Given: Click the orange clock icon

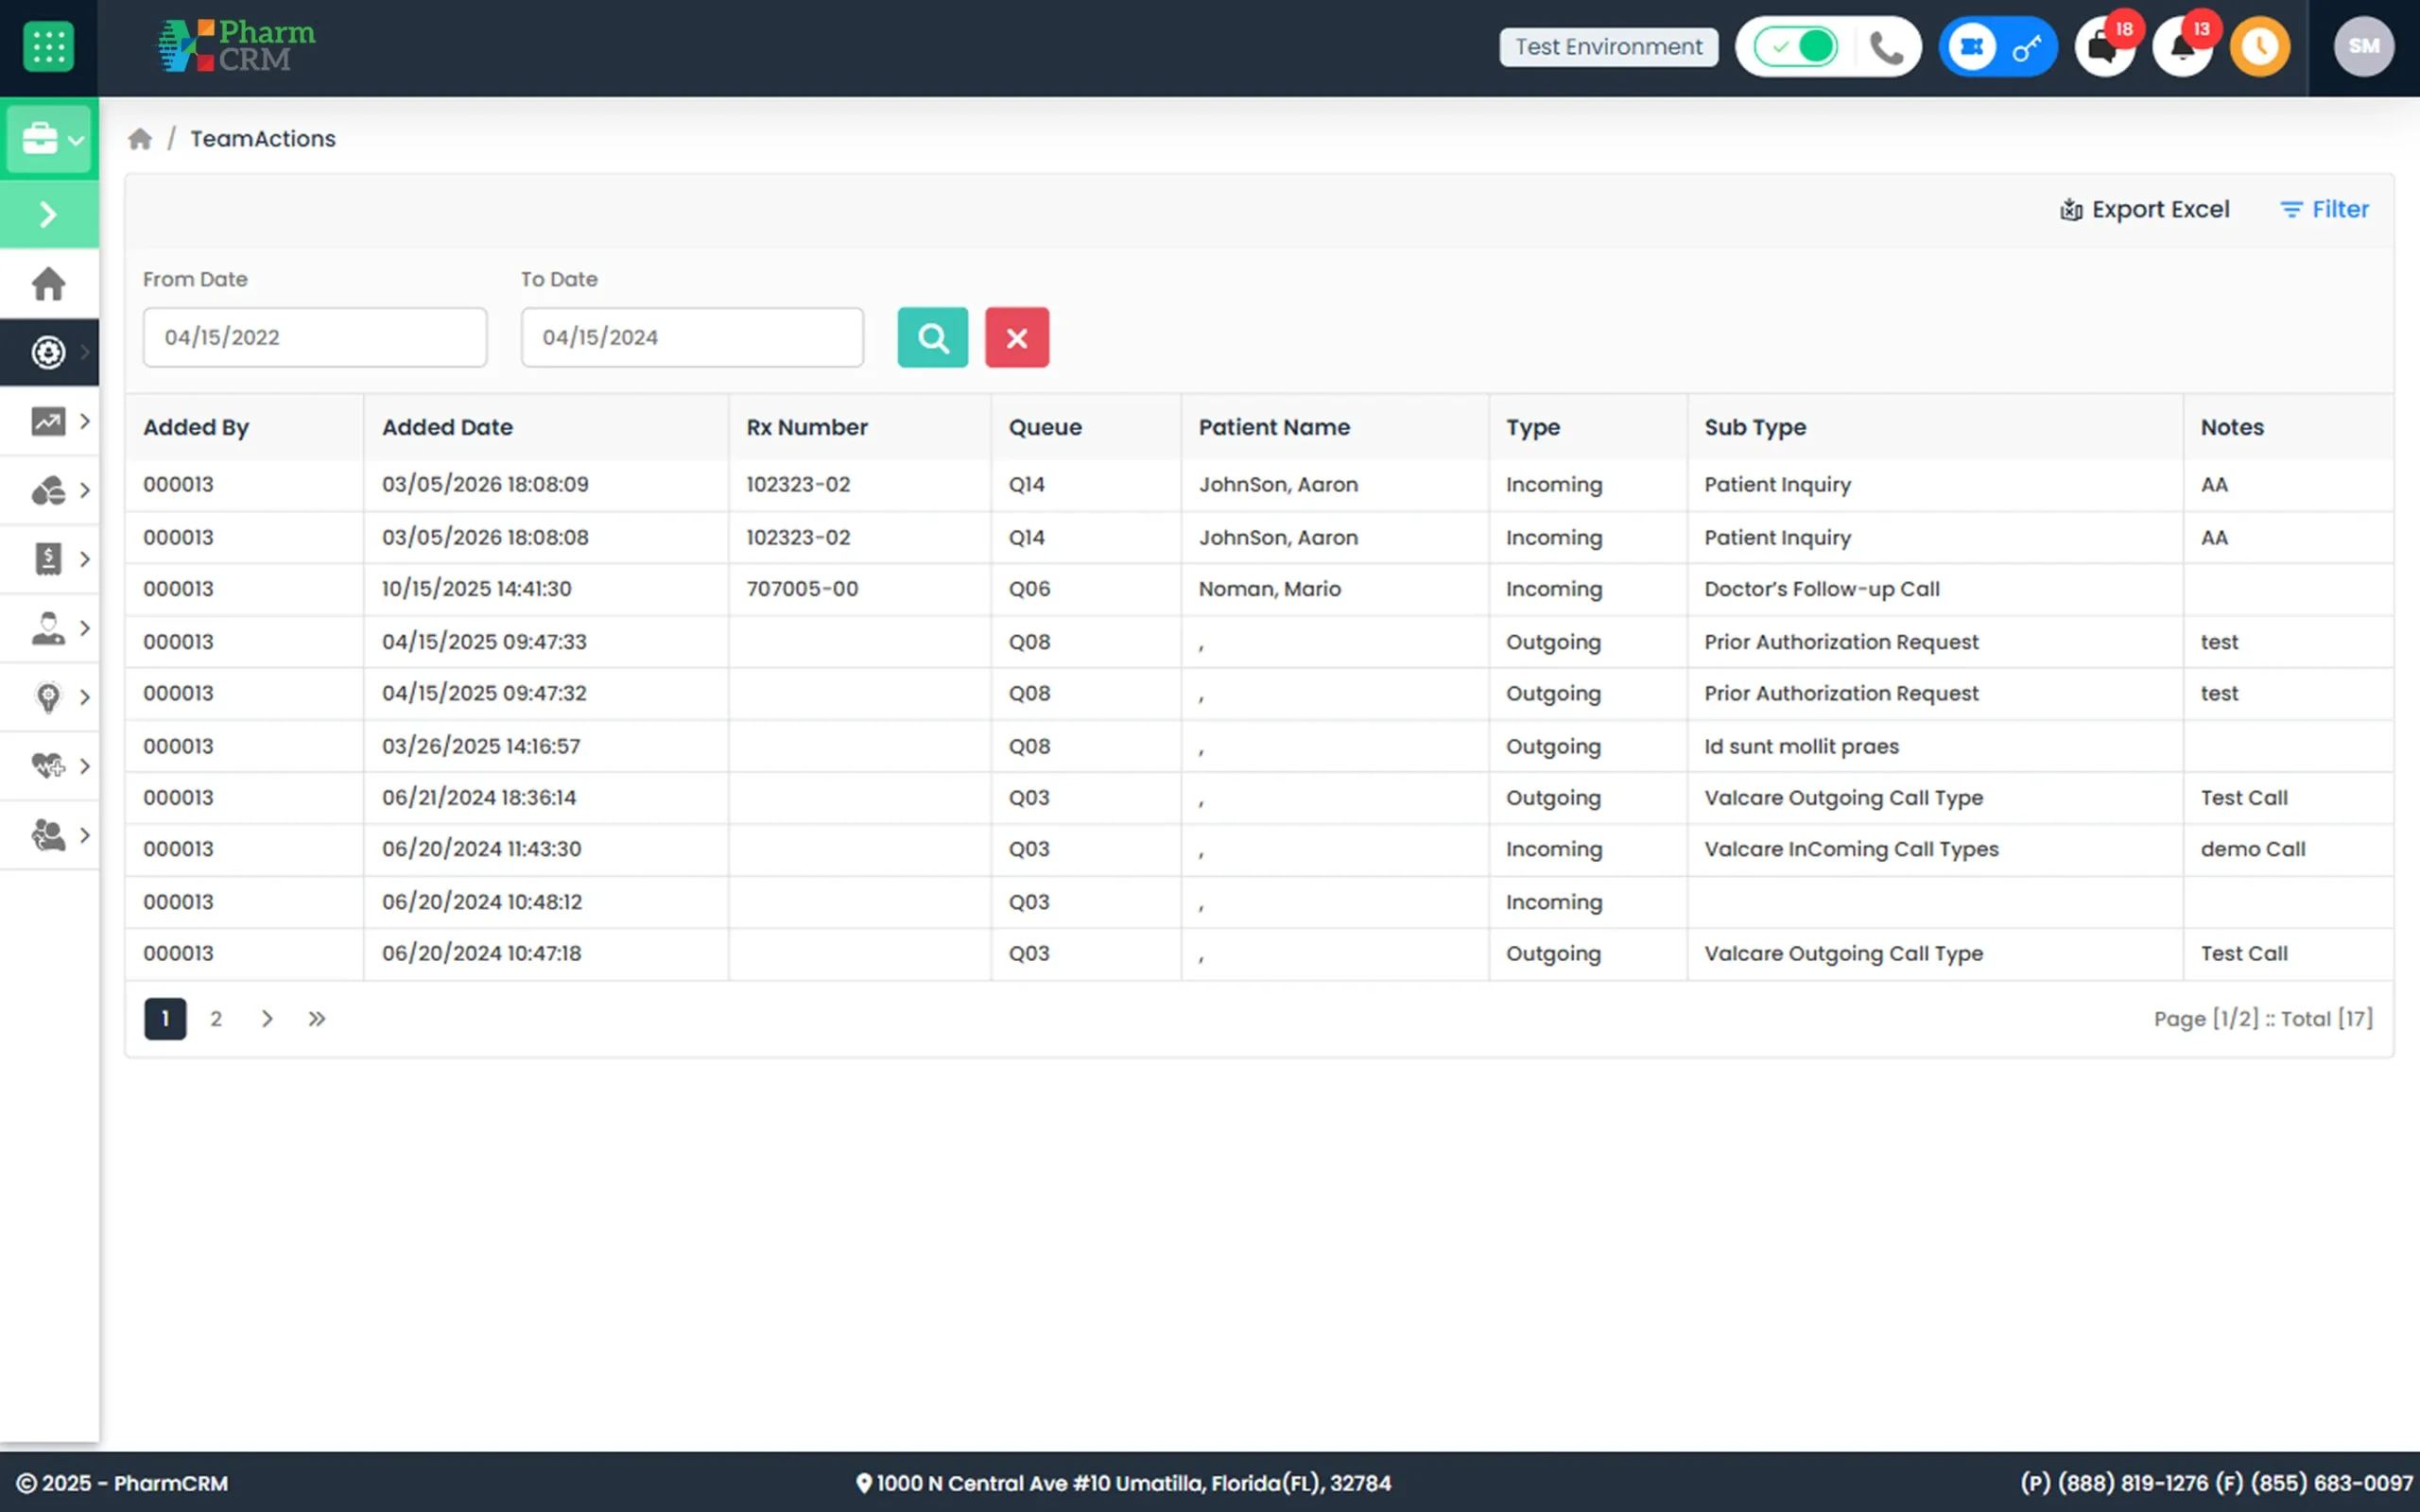Looking at the screenshot, I should (x=2260, y=47).
